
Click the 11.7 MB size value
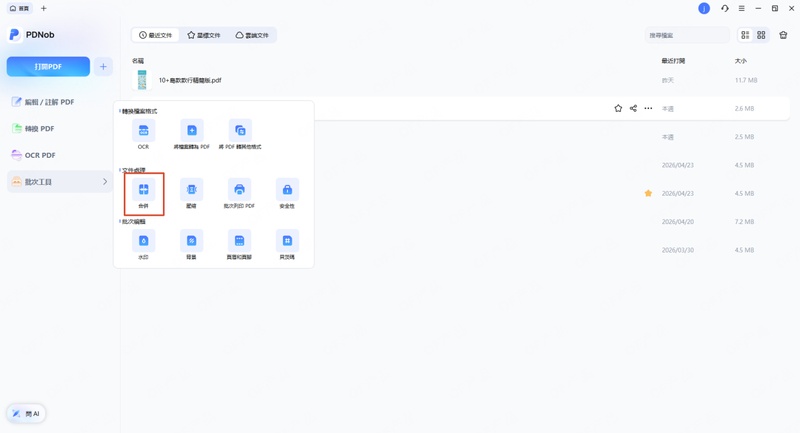pos(746,80)
